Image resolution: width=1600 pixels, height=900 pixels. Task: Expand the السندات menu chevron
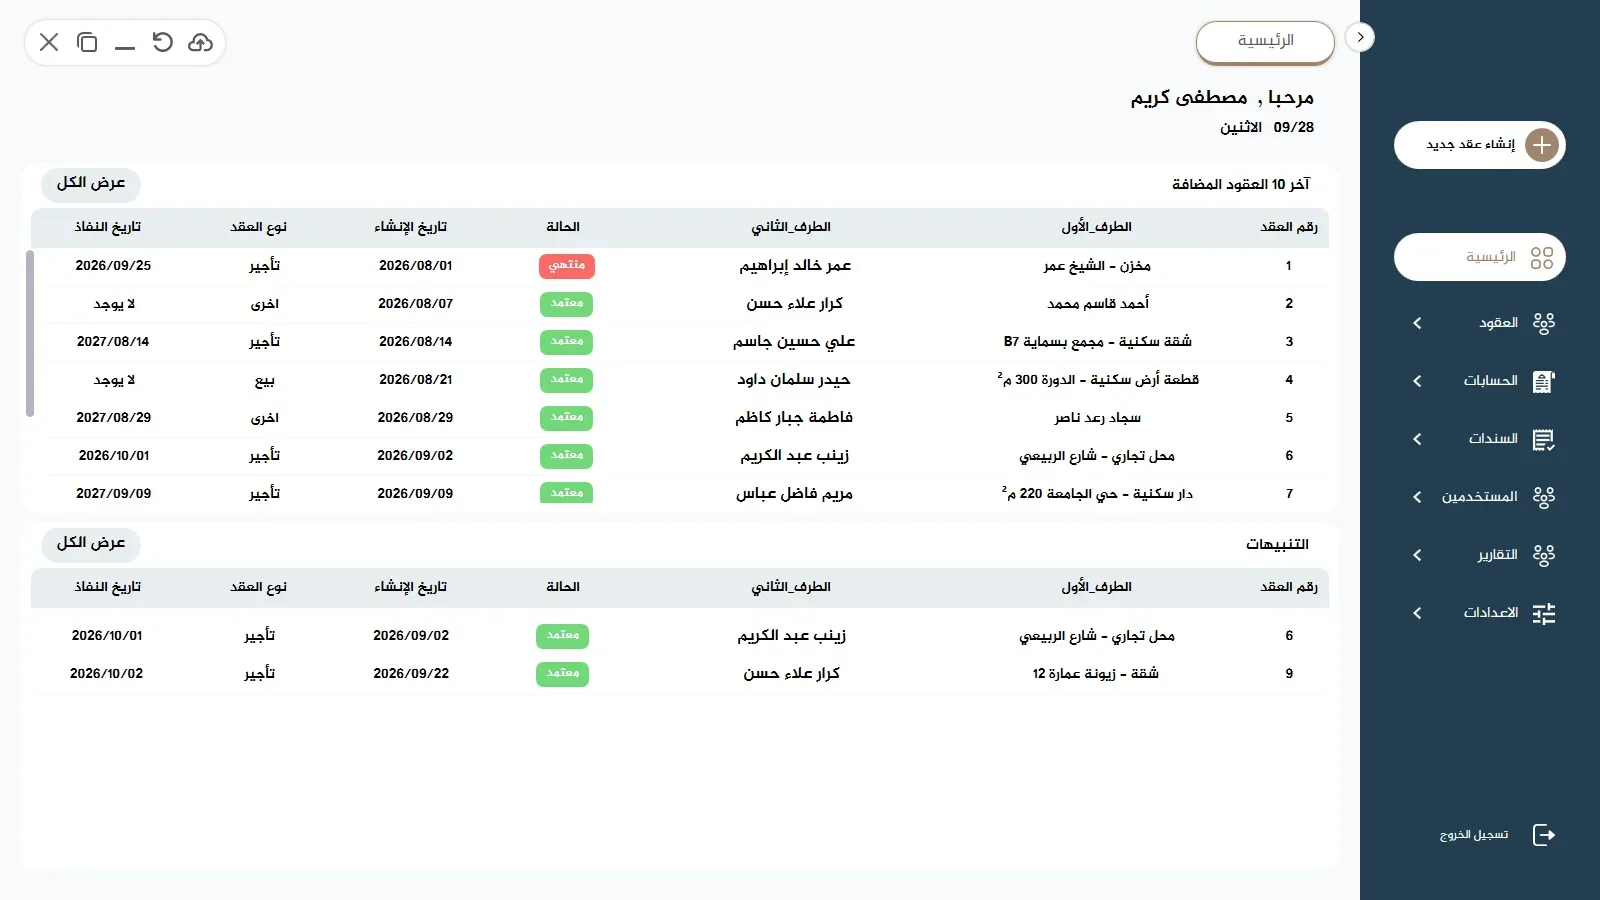pyautogui.click(x=1417, y=439)
